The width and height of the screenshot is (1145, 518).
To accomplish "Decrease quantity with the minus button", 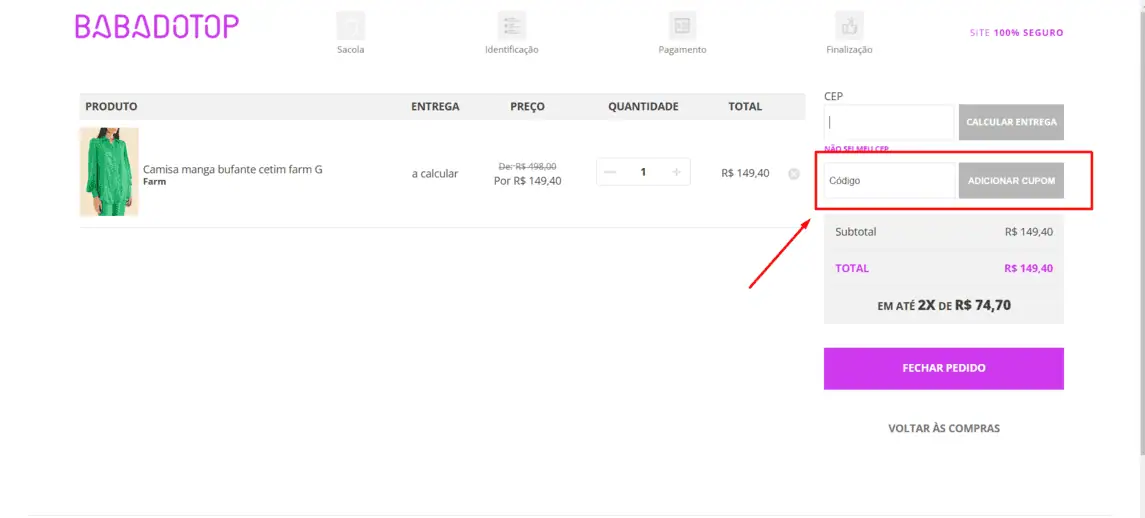I will click(x=610, y=172).
